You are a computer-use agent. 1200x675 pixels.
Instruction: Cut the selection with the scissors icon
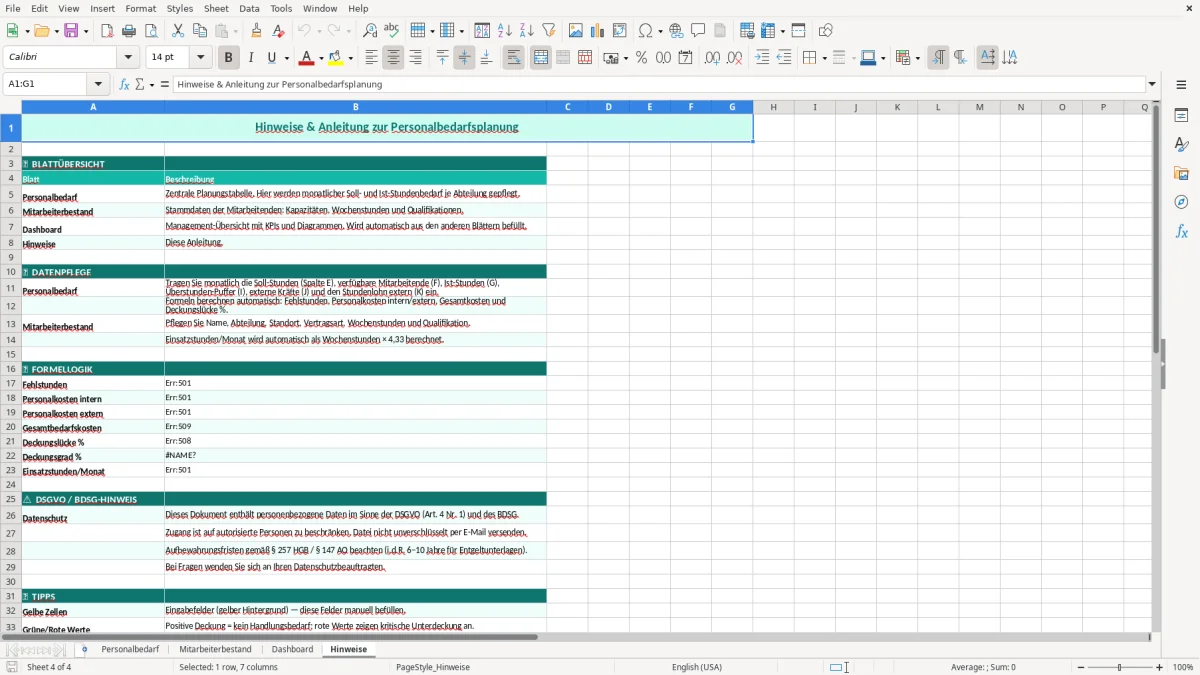[x=178, y=31]
